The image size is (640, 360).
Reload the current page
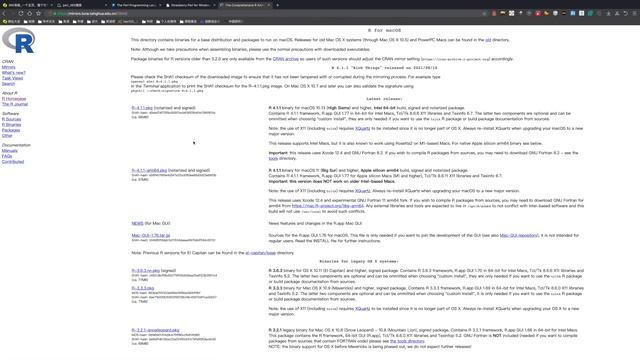coord(20,13)
